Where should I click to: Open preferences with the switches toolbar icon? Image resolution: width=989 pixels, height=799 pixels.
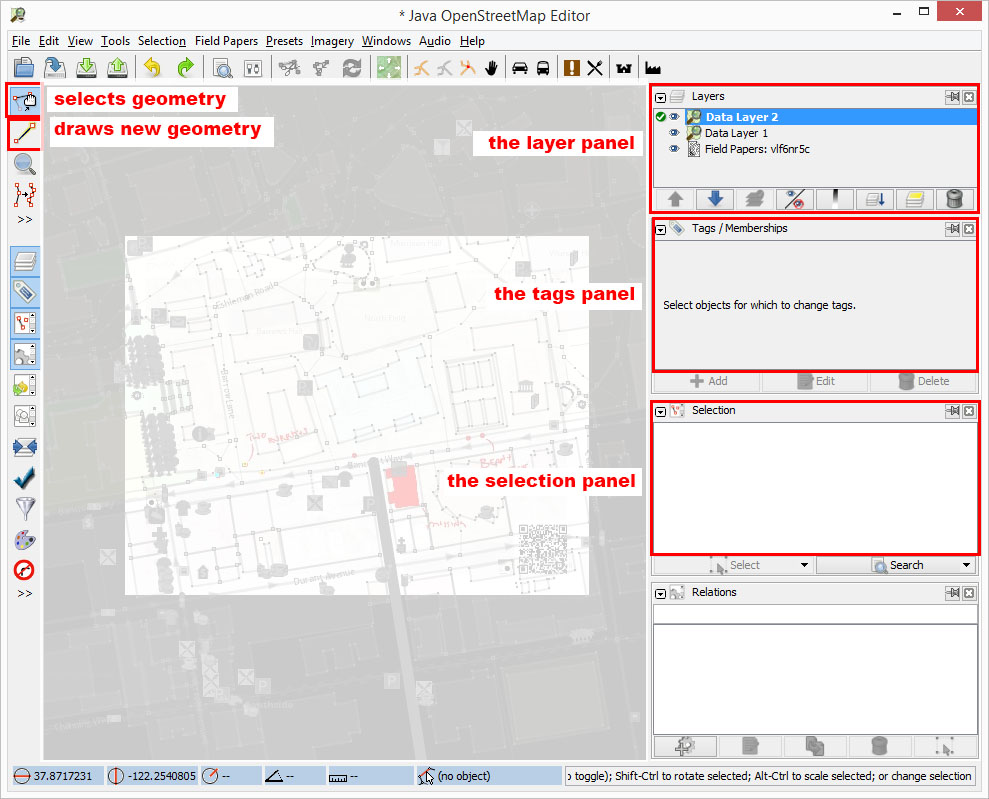[x=253, y=67]
